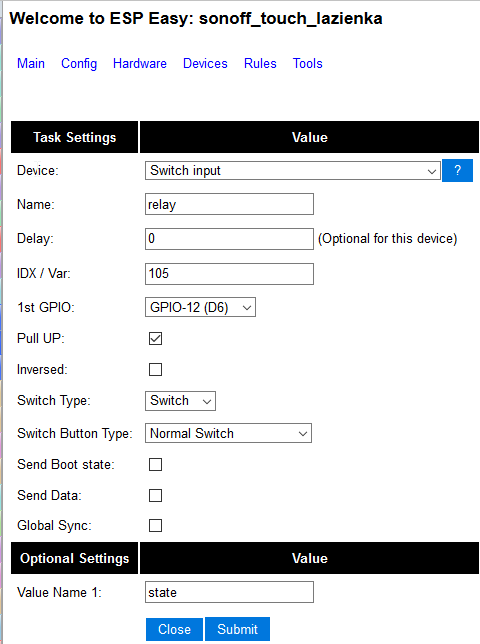Click the 'Switch Button Type:' label

(75, 434)
